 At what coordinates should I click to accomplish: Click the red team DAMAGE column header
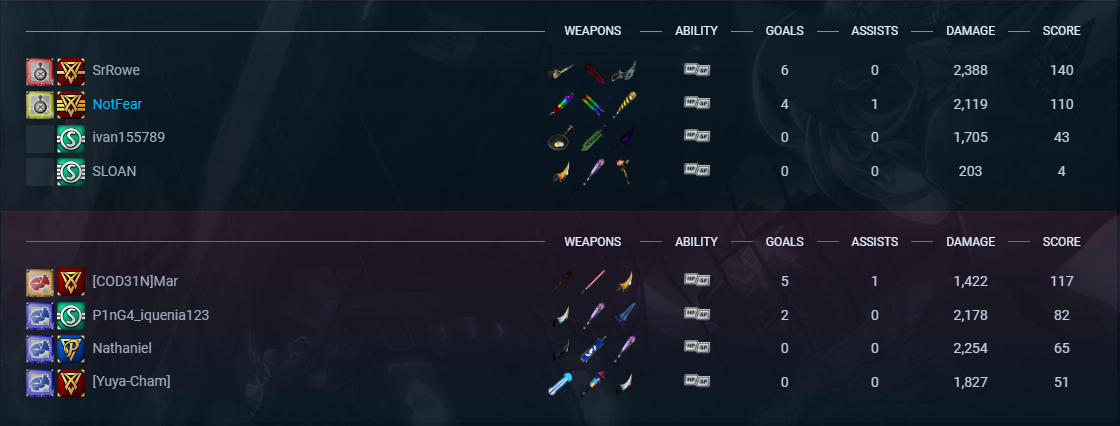[x=970, y=242]
